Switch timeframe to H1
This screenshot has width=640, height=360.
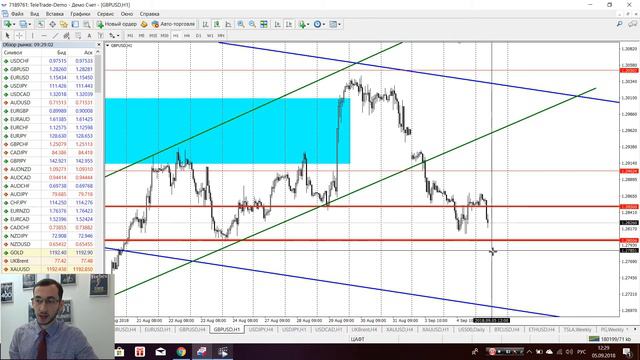(176, 36)
